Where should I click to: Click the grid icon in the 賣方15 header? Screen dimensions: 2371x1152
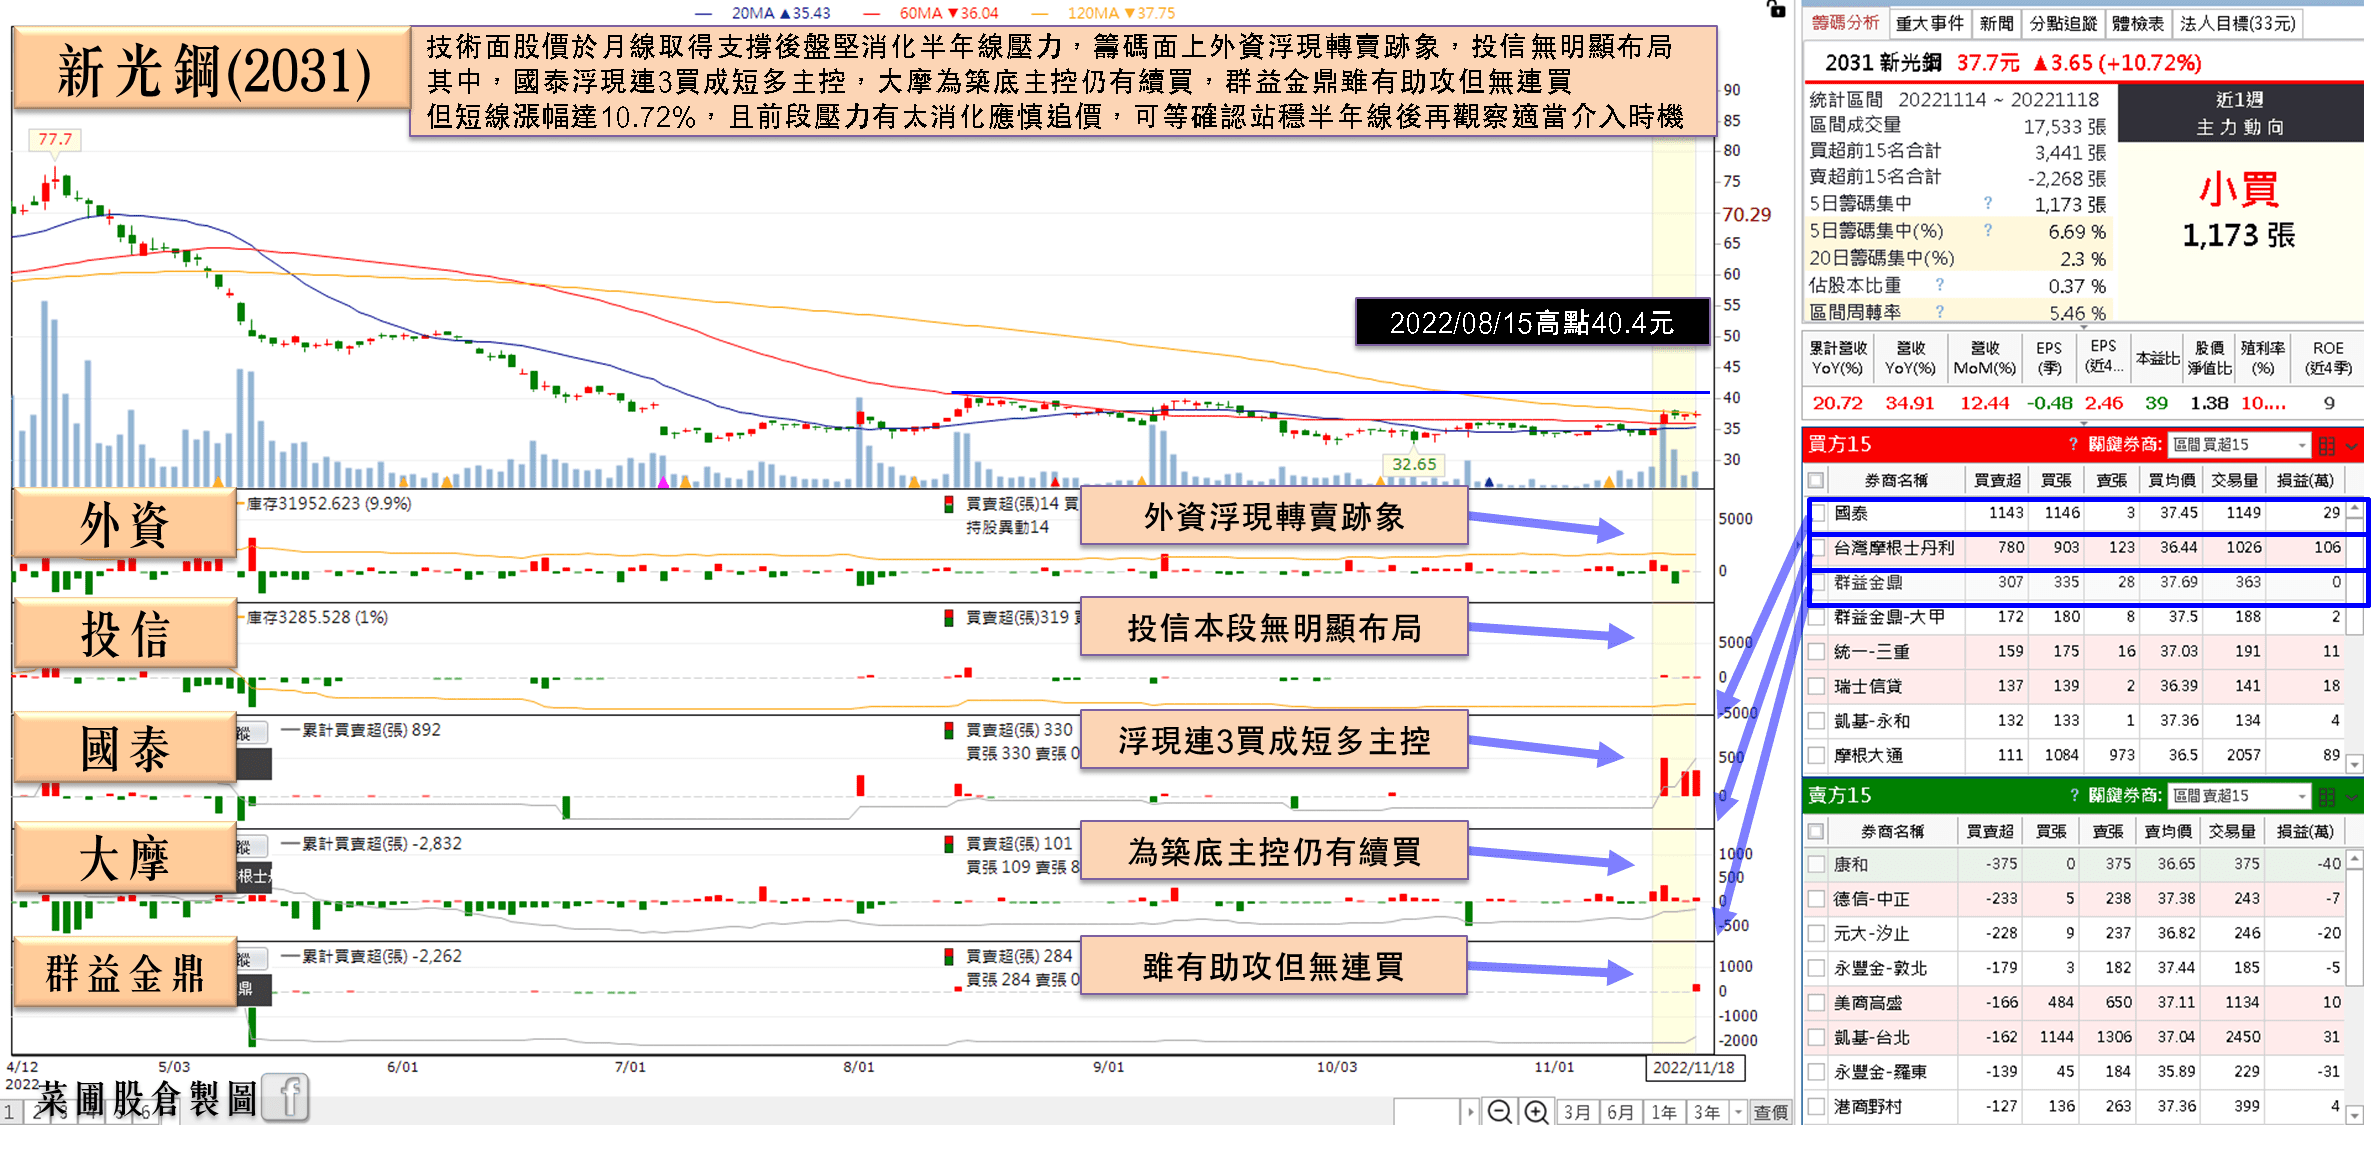click(2327, 796)
